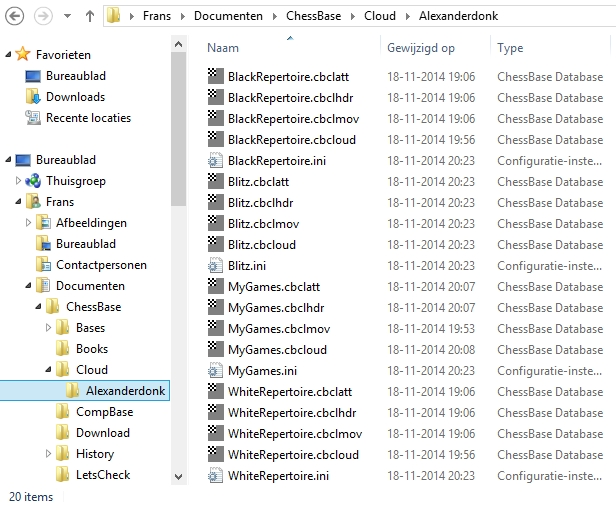Open Recente locaties
This screenshot has width=616, height=506.
pos(88,118)
